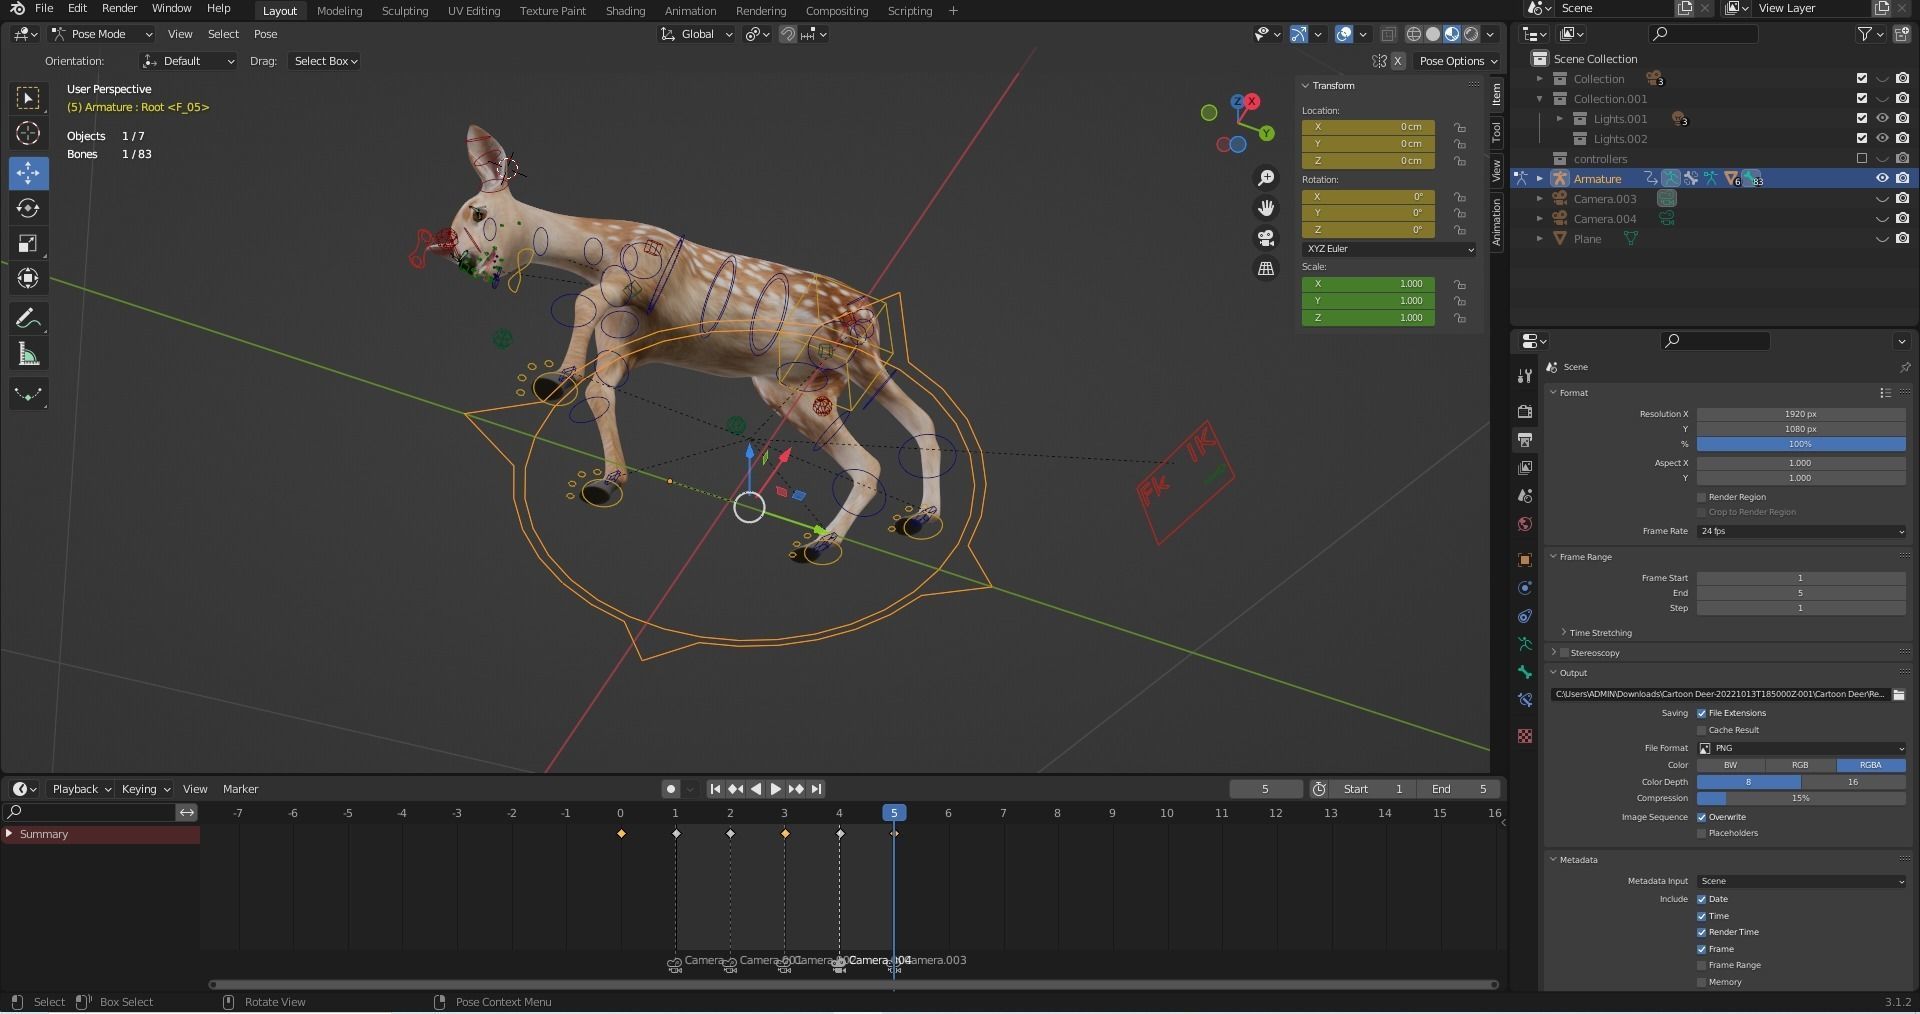Viewport: 1920px width, 1014px height.
Task: Switch perspective/orthographic grid icon
Action: click(x=1266, y=269)
